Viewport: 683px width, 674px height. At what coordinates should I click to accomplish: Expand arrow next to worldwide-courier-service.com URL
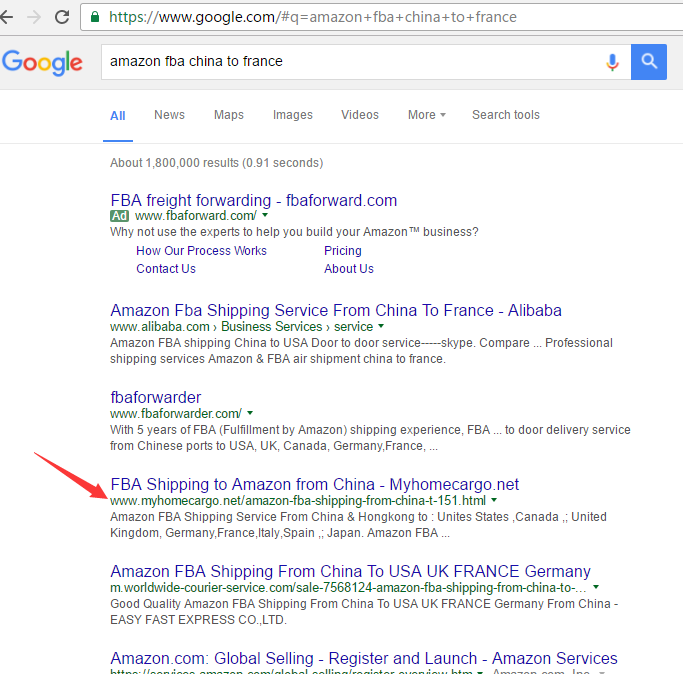tap(596, 587)
